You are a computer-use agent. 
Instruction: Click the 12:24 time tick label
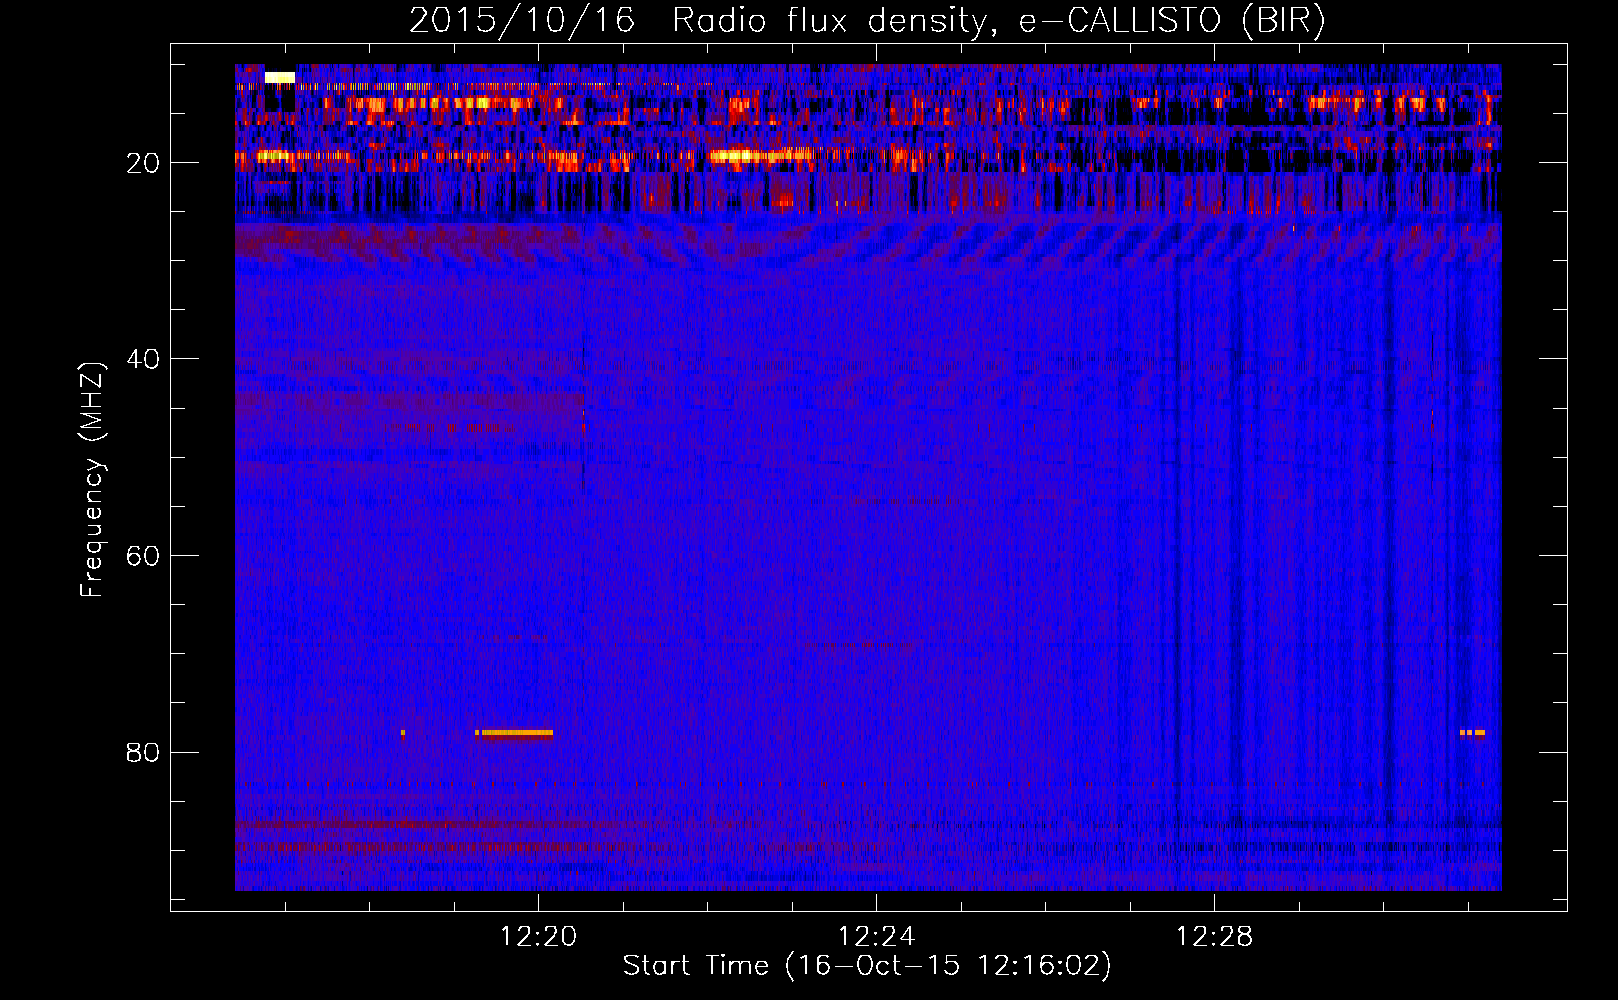click(x=876, y=937)
